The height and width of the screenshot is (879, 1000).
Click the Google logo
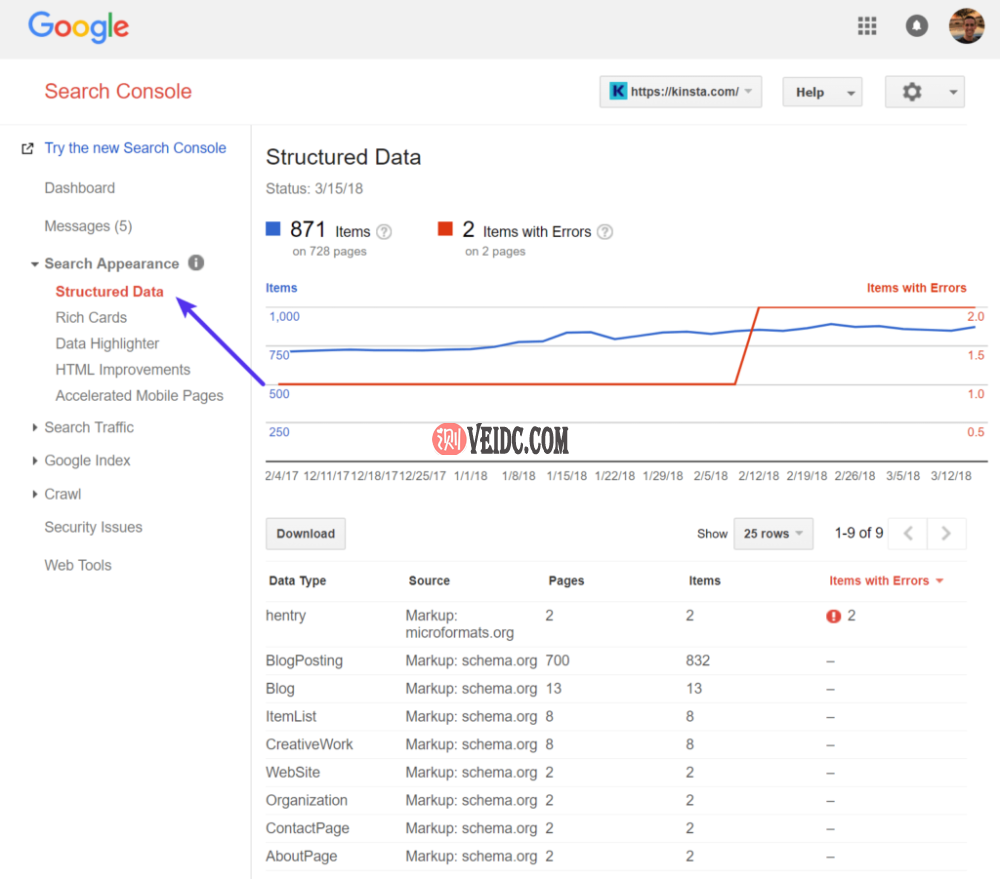coord(78,27)
